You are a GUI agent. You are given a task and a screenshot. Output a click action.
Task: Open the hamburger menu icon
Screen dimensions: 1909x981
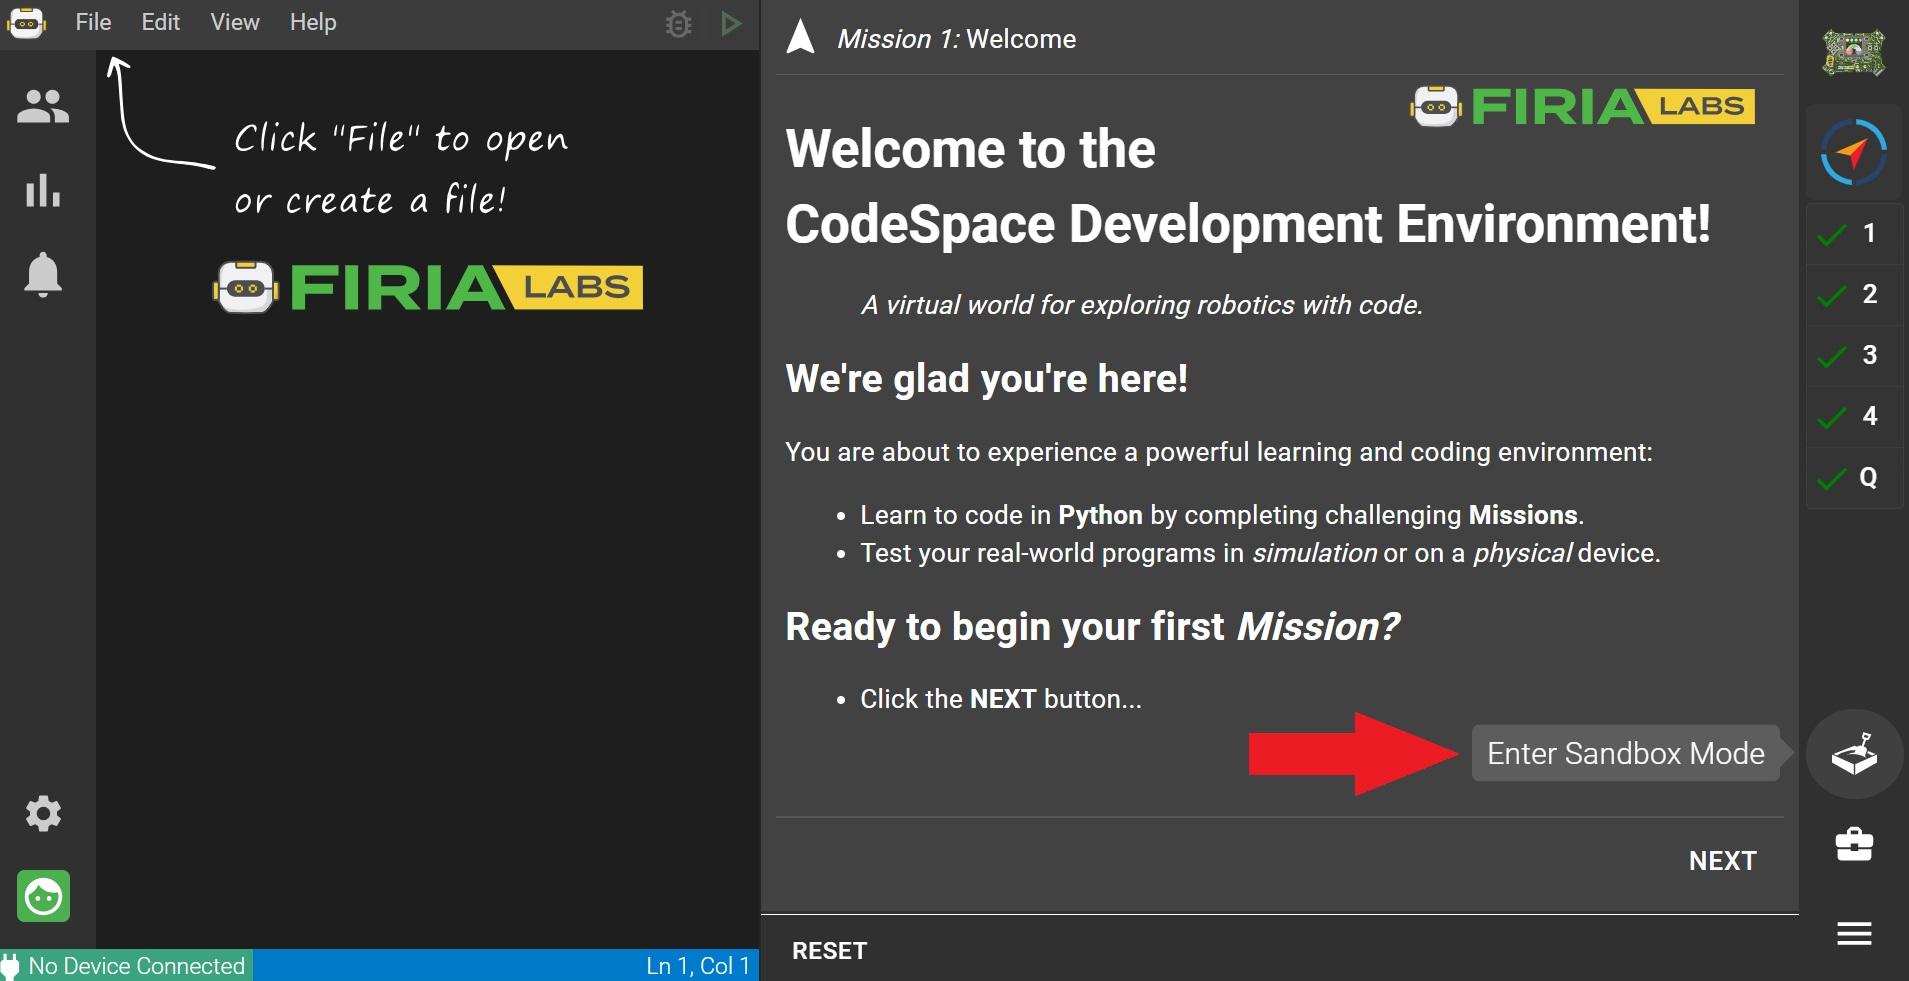[1854, 933]
